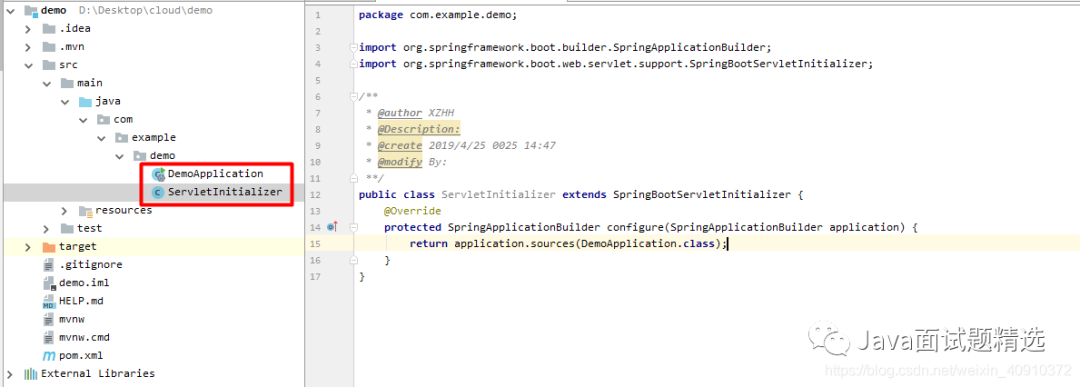Collapse the java folder arrow
The height and width of the screenshot is (387, 1080).
[x=64, y=102]
